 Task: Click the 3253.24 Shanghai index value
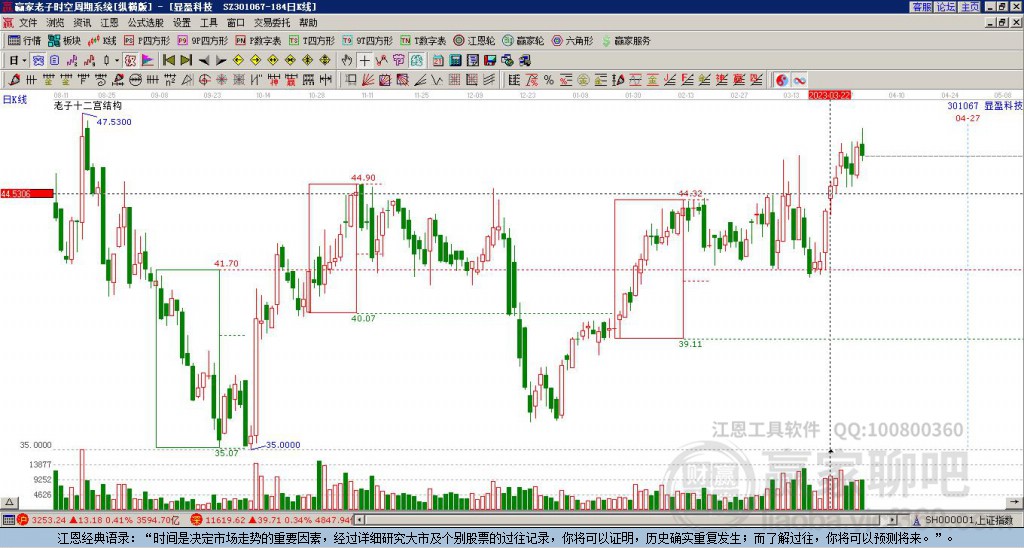point(49,520)
